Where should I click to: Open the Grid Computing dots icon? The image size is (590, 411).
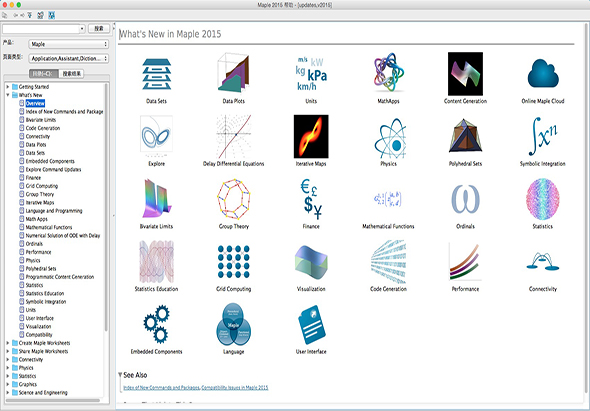[233, 262]
